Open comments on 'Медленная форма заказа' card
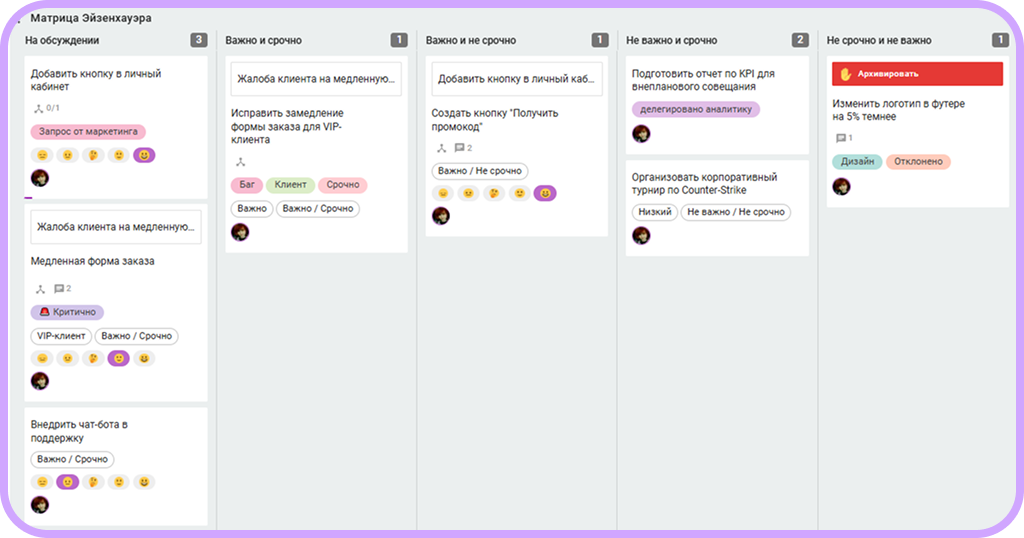This screenshot has width=1024, height=538. (60, 289)
